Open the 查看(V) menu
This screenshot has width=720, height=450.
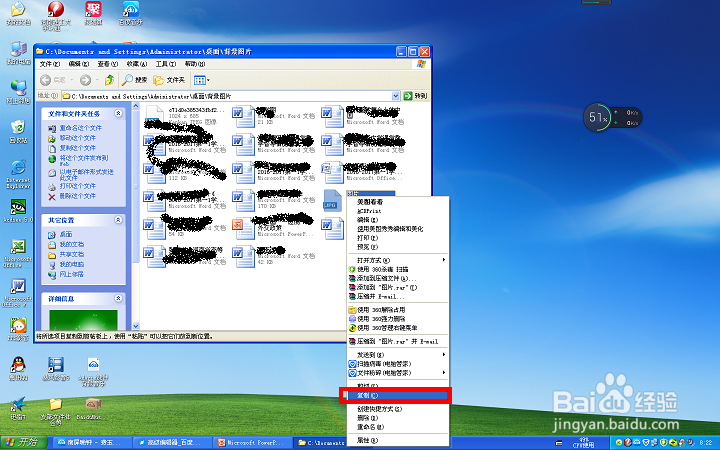pos(107,64)
